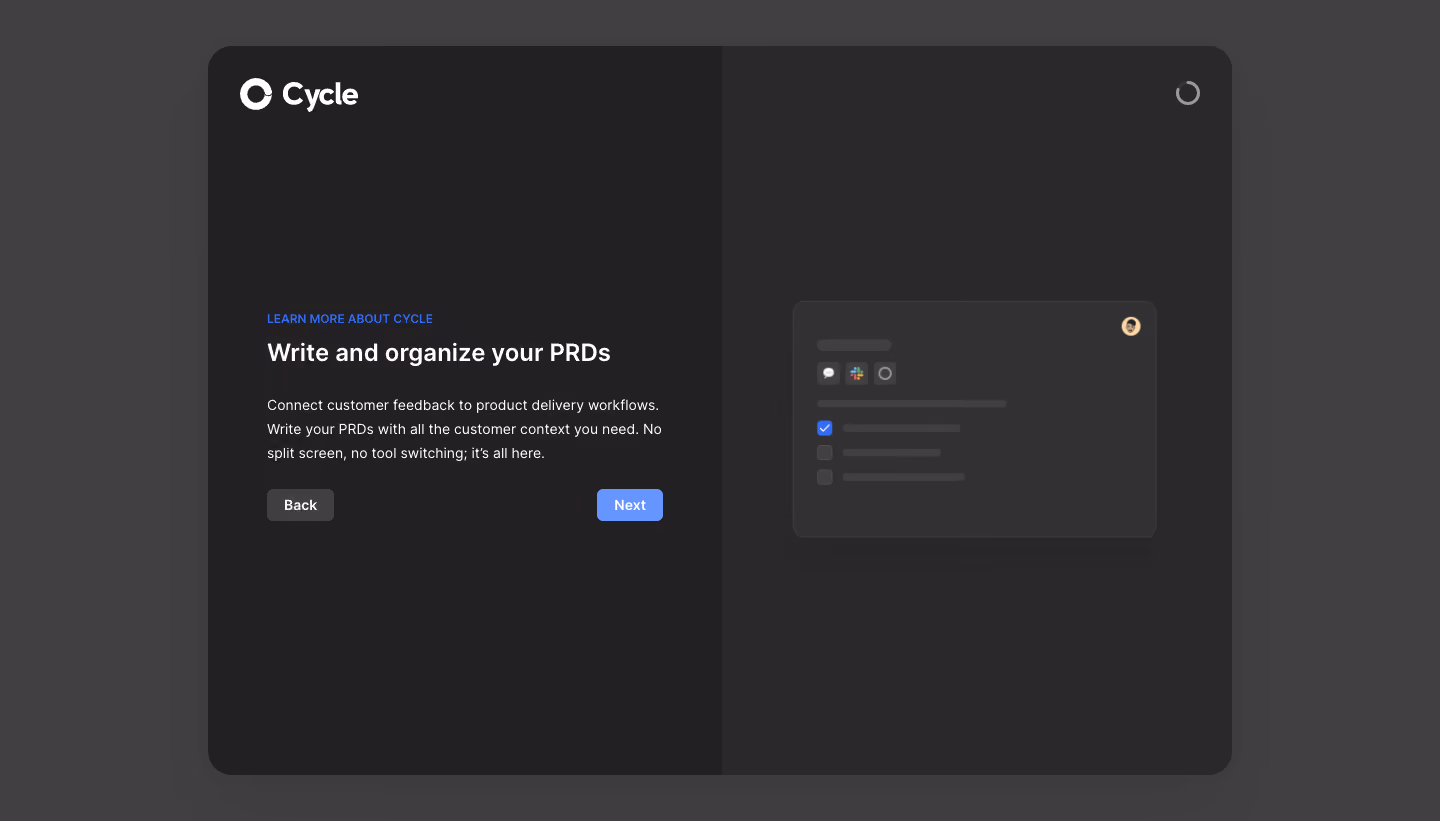The image size is (1440, 821).
Task: Click the user avatar on the preview card
Action: (x=1131, y=326)
